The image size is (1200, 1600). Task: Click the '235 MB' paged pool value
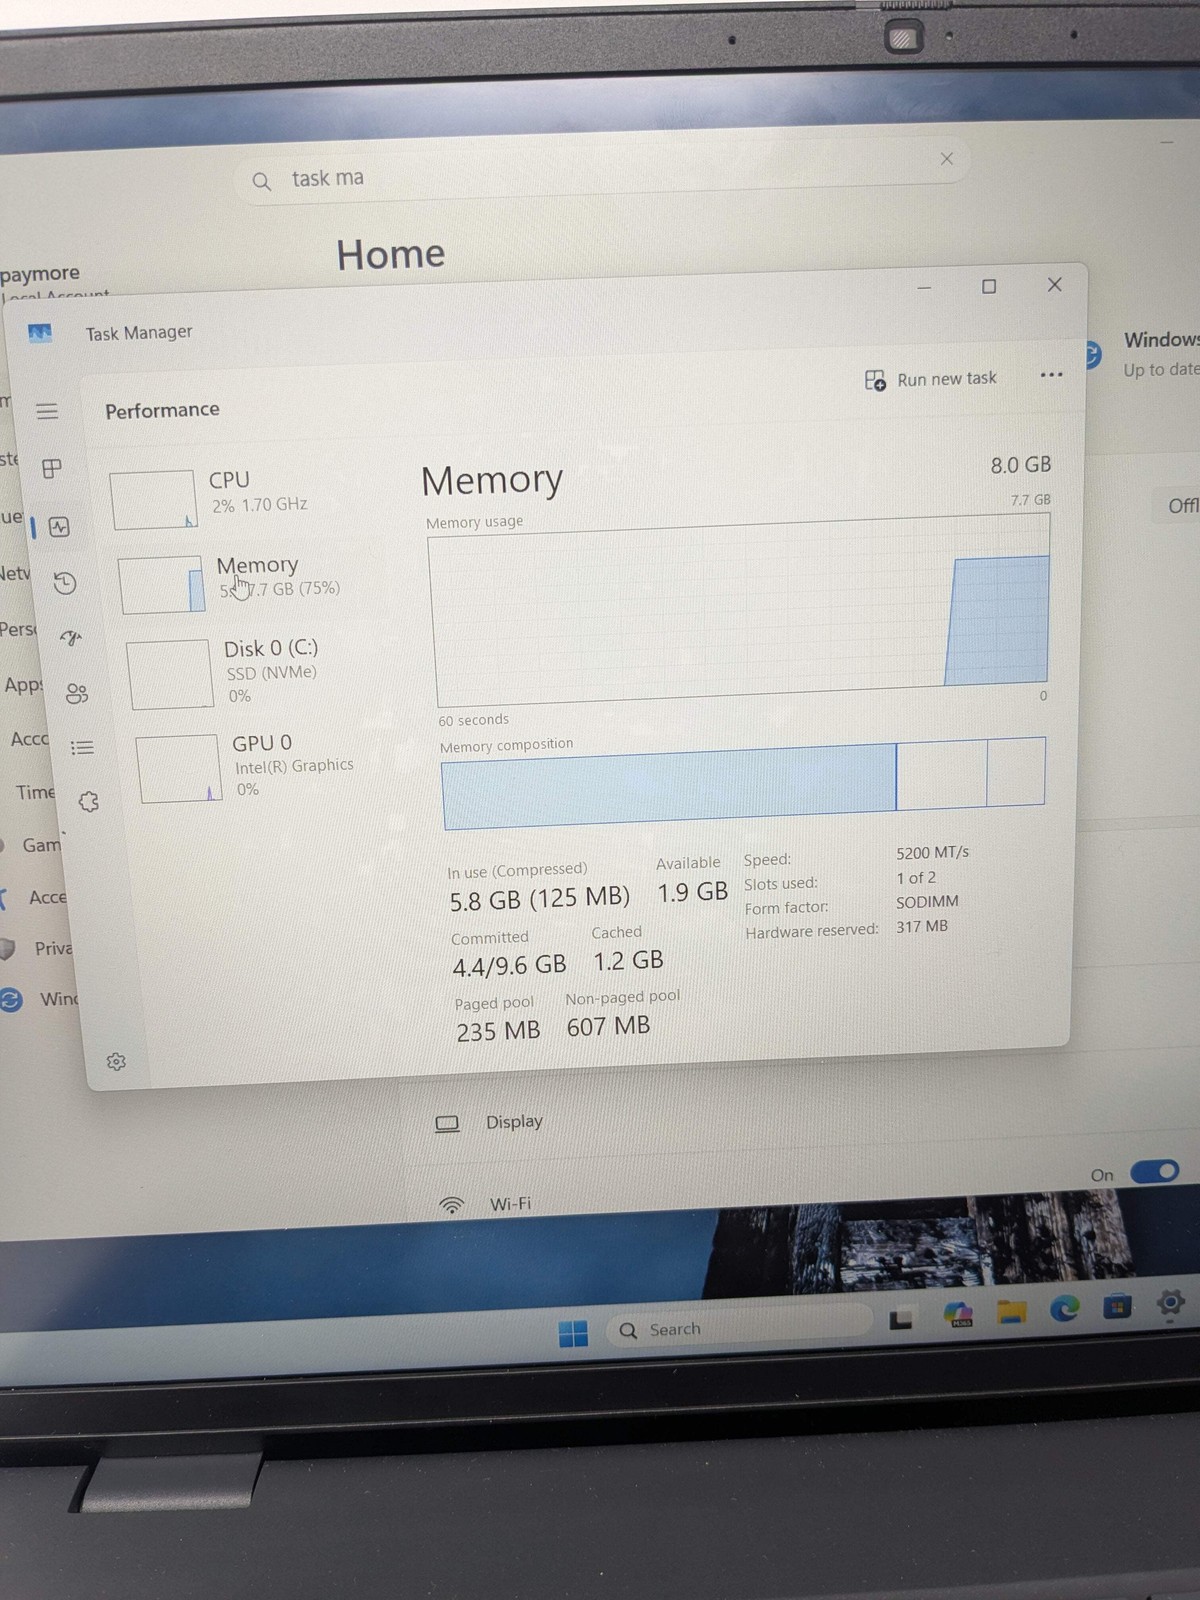498,1032
